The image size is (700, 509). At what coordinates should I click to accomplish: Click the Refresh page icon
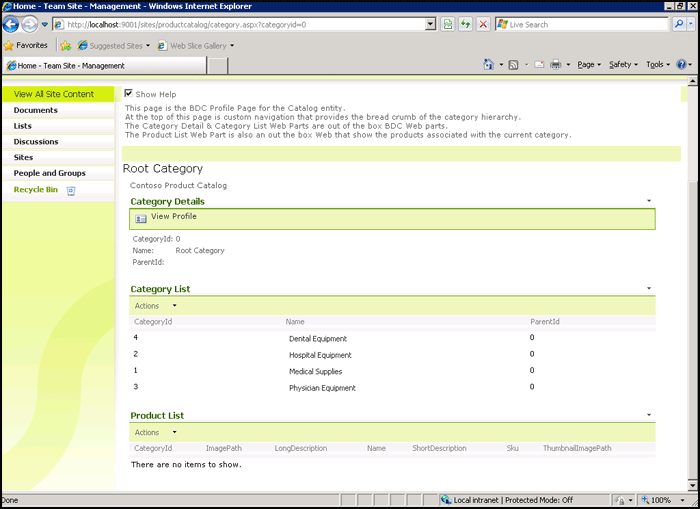[465, 24]
